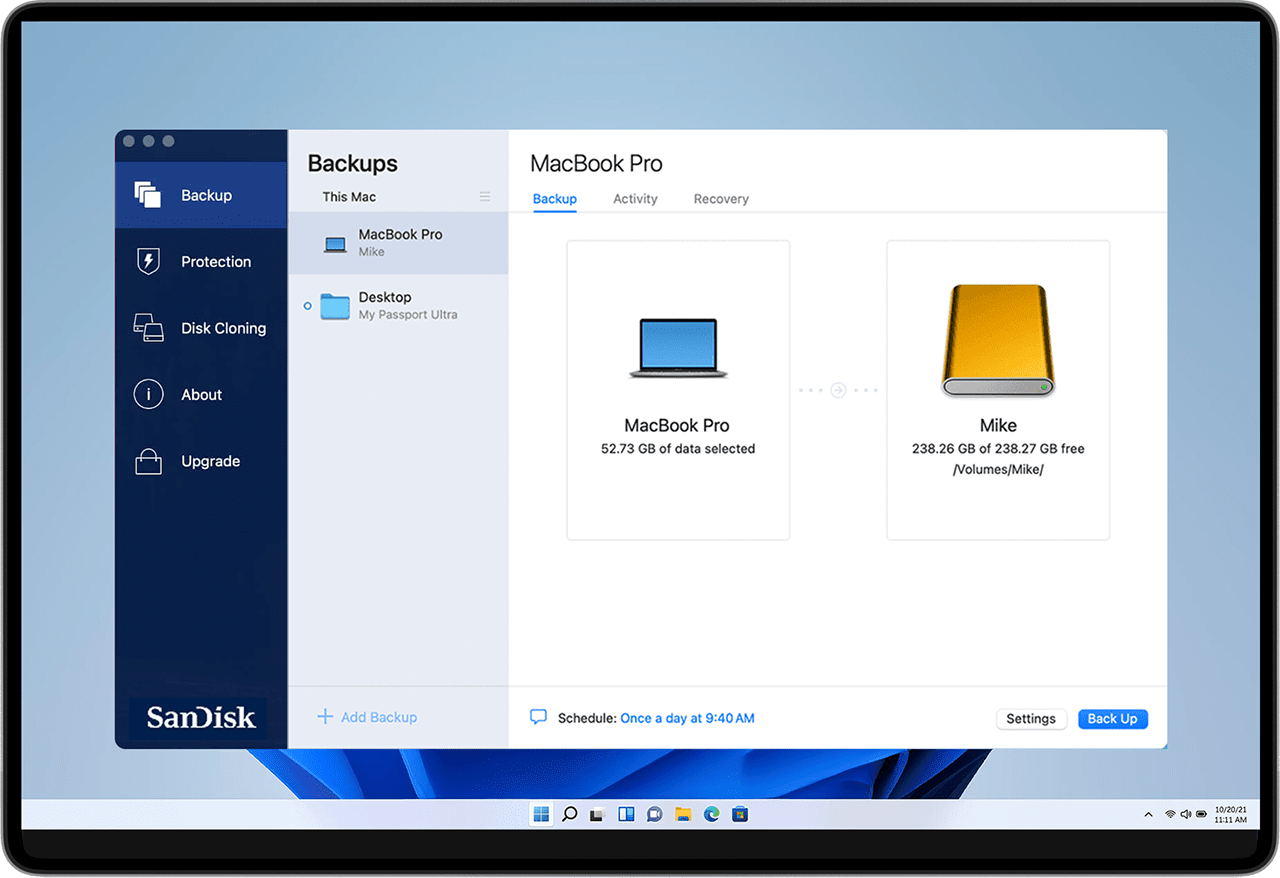
Task: Click the MacBook Pro backup source tile
Action: [x=678, y=390]
